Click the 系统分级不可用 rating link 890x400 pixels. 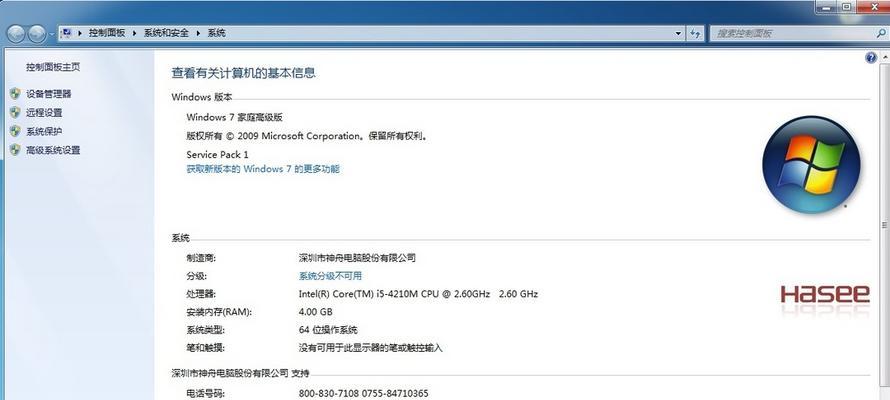(330, 276)
